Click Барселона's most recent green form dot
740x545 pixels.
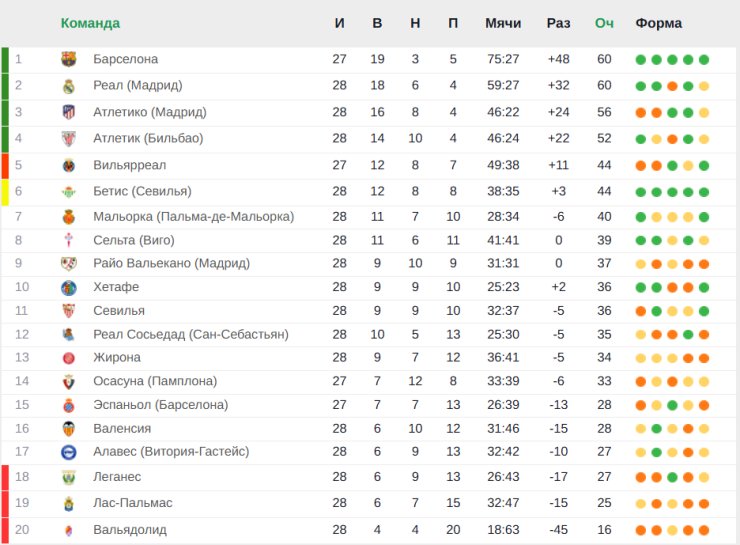tap(704, 59)
